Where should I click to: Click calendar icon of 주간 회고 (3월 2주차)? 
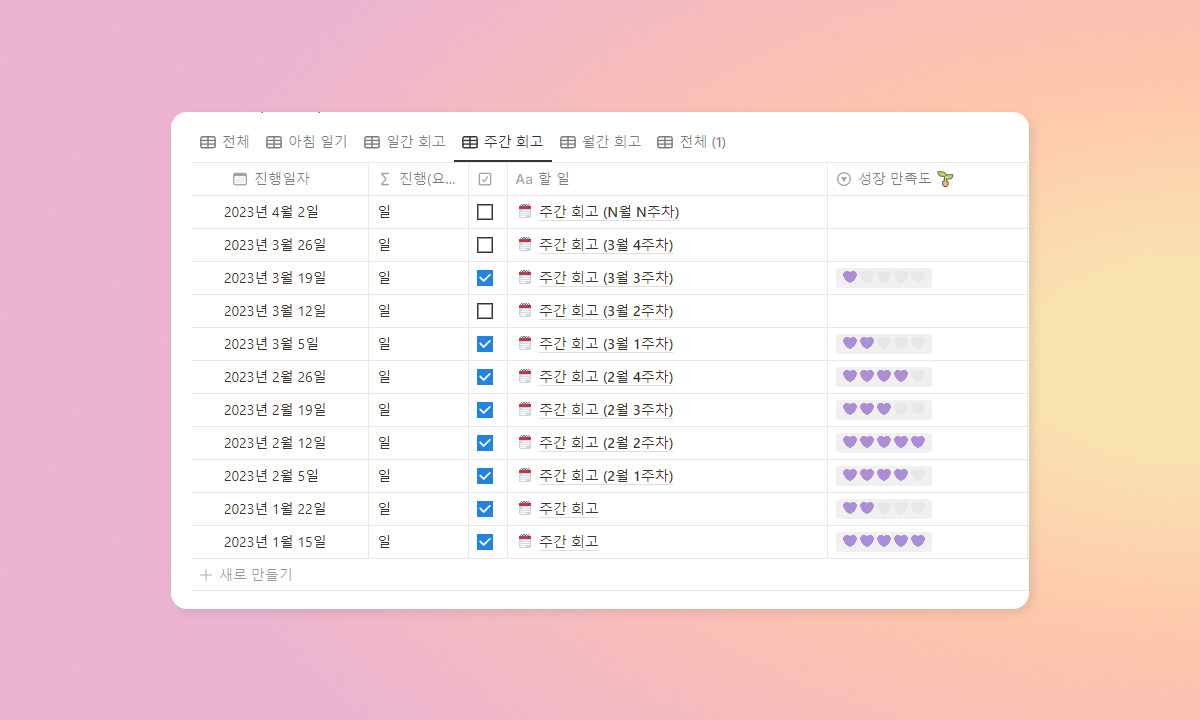pyautogui.click(x=525, y=310)
